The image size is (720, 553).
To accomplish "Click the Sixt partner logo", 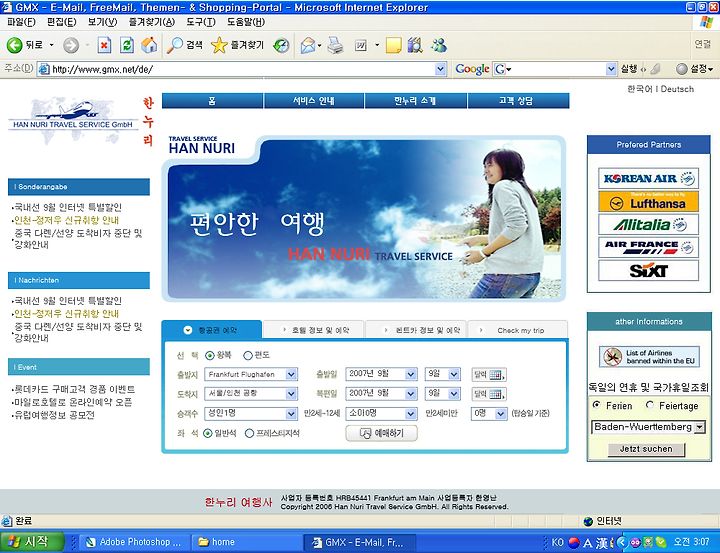I will (x=648, y=271).
